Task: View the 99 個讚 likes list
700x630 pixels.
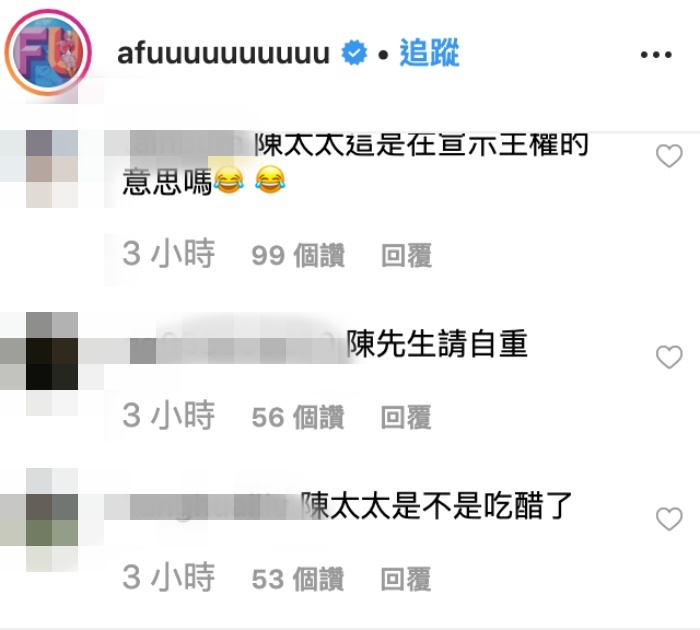Action: (298, 255)
